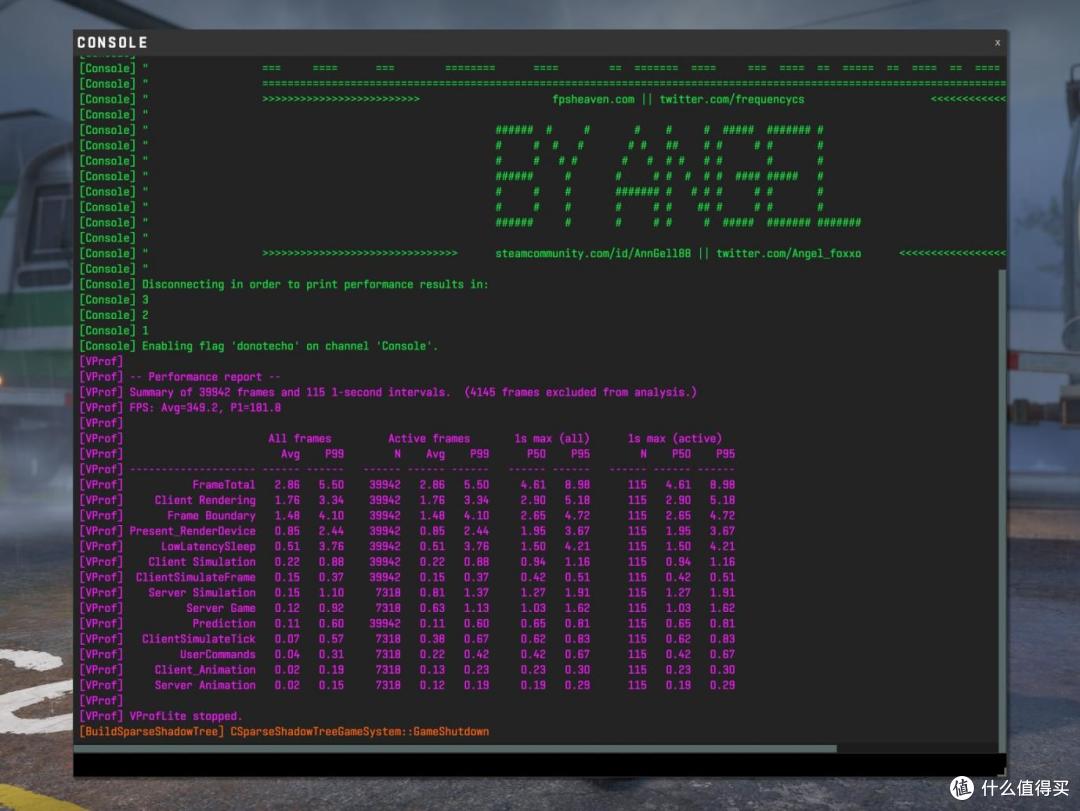This screenshot has height=811, width=1080.
Task: Click 'fpsheaven.com || twitter.com/frequencycs' line
Action: pyautogui.click(x=678, y=99)
